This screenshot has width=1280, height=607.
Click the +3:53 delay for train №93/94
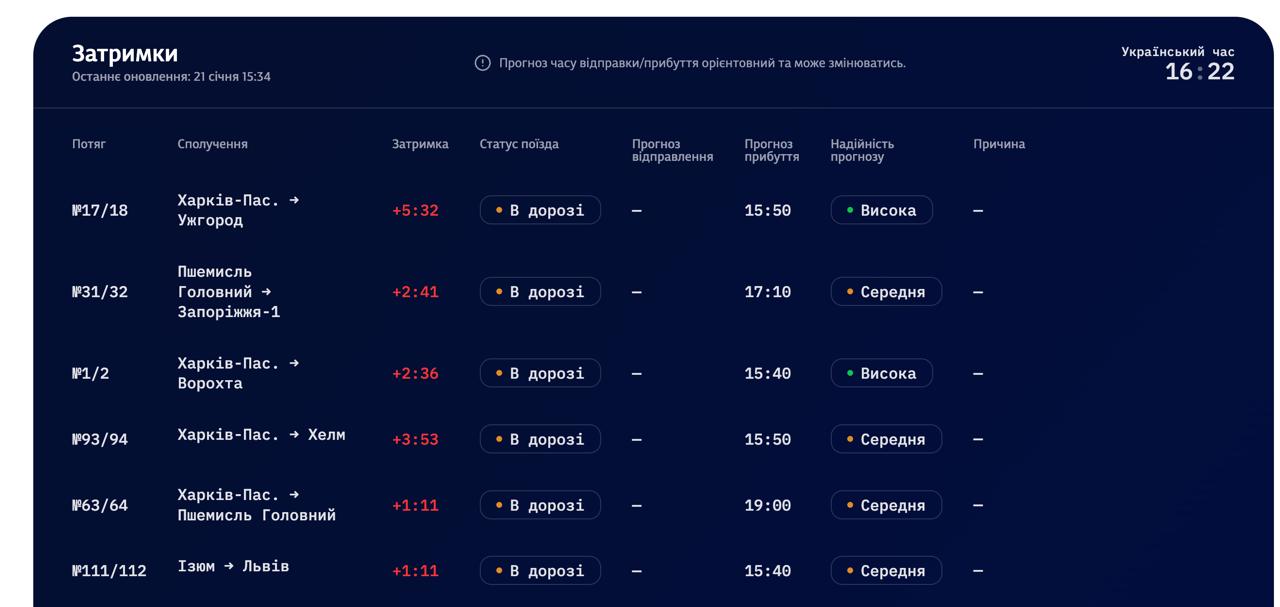[415, 439]
